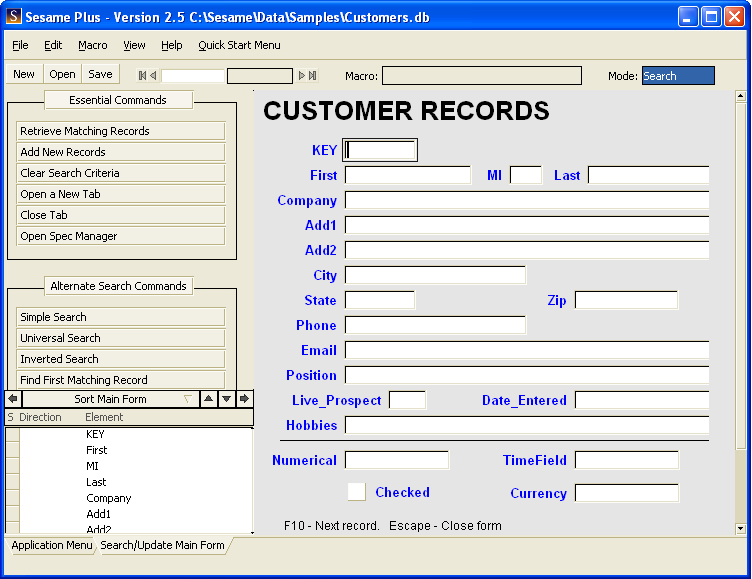
Task: Click Add New Records
Action: (x=121, y=152)
